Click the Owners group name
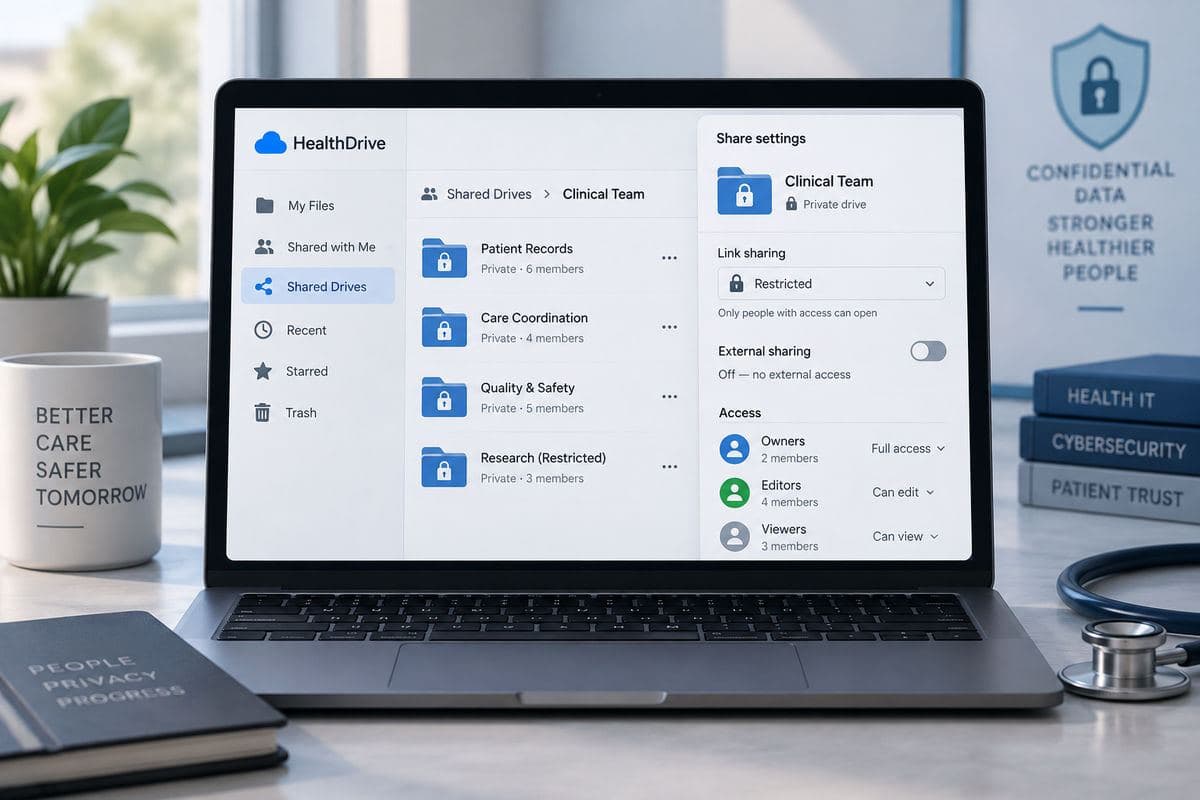Viewport: 1200px width, 800px height. [x=782, y=441]
